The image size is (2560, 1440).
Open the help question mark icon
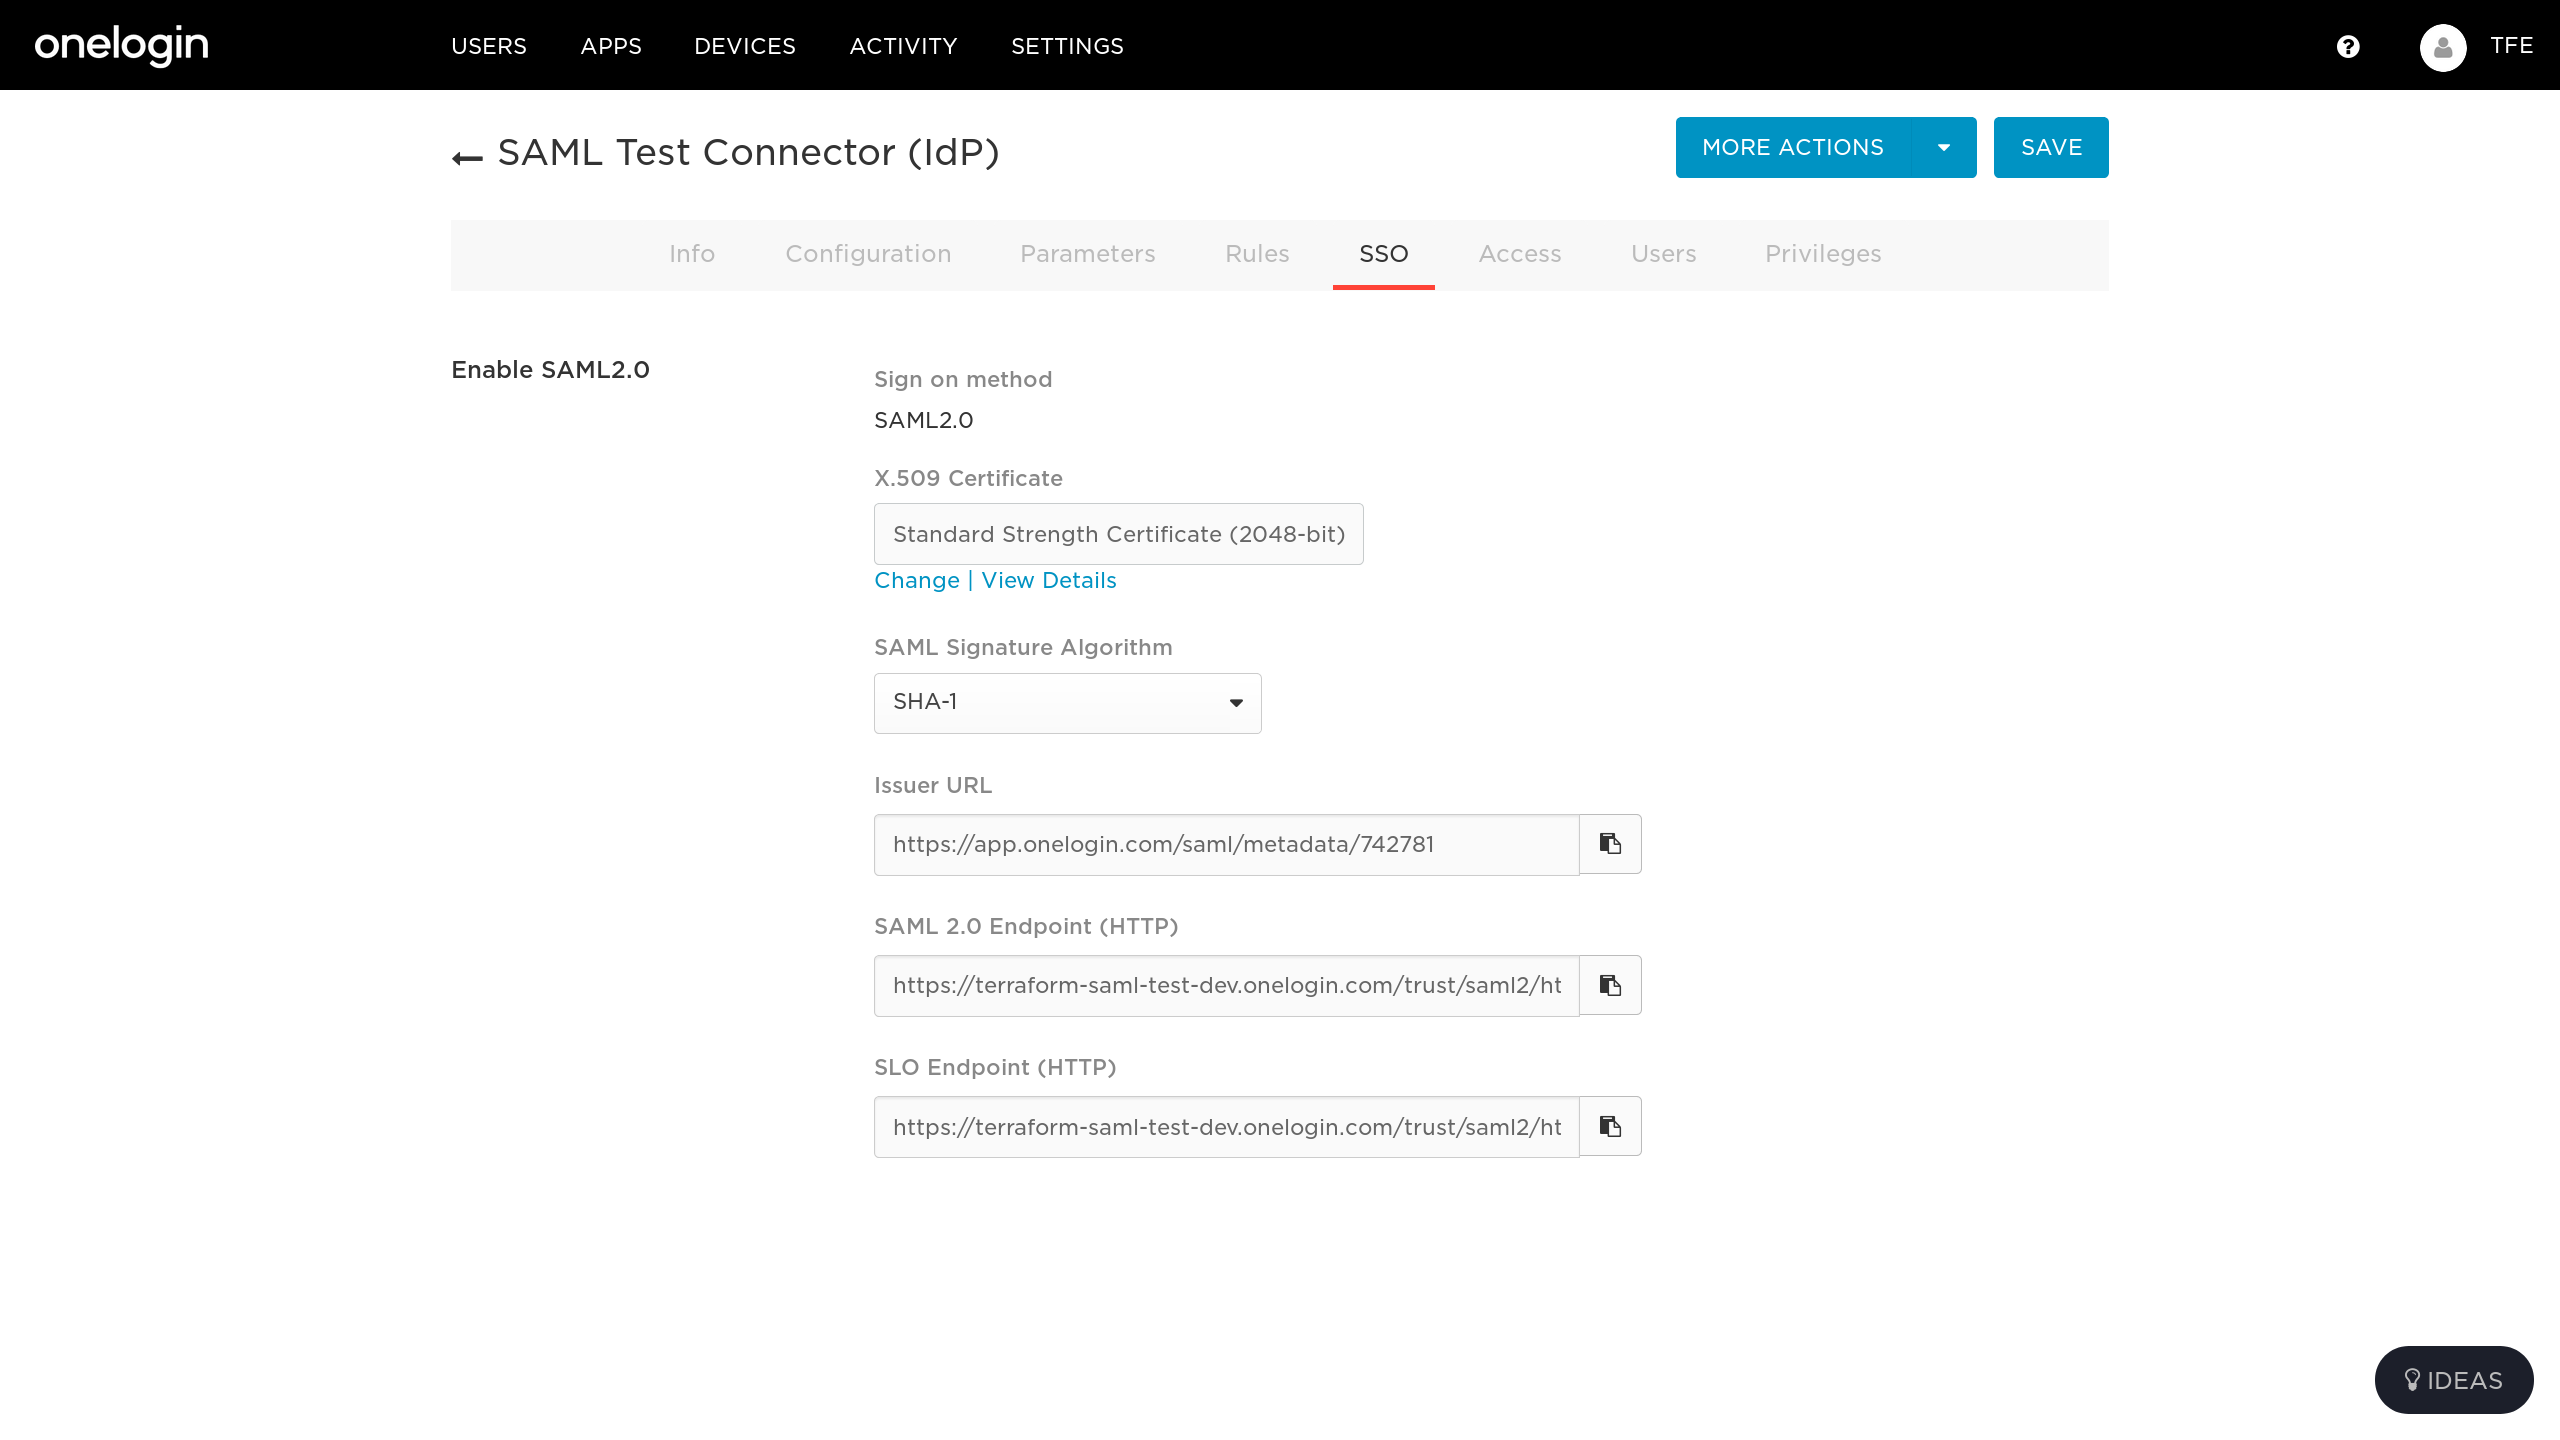tap(2348, 47)
